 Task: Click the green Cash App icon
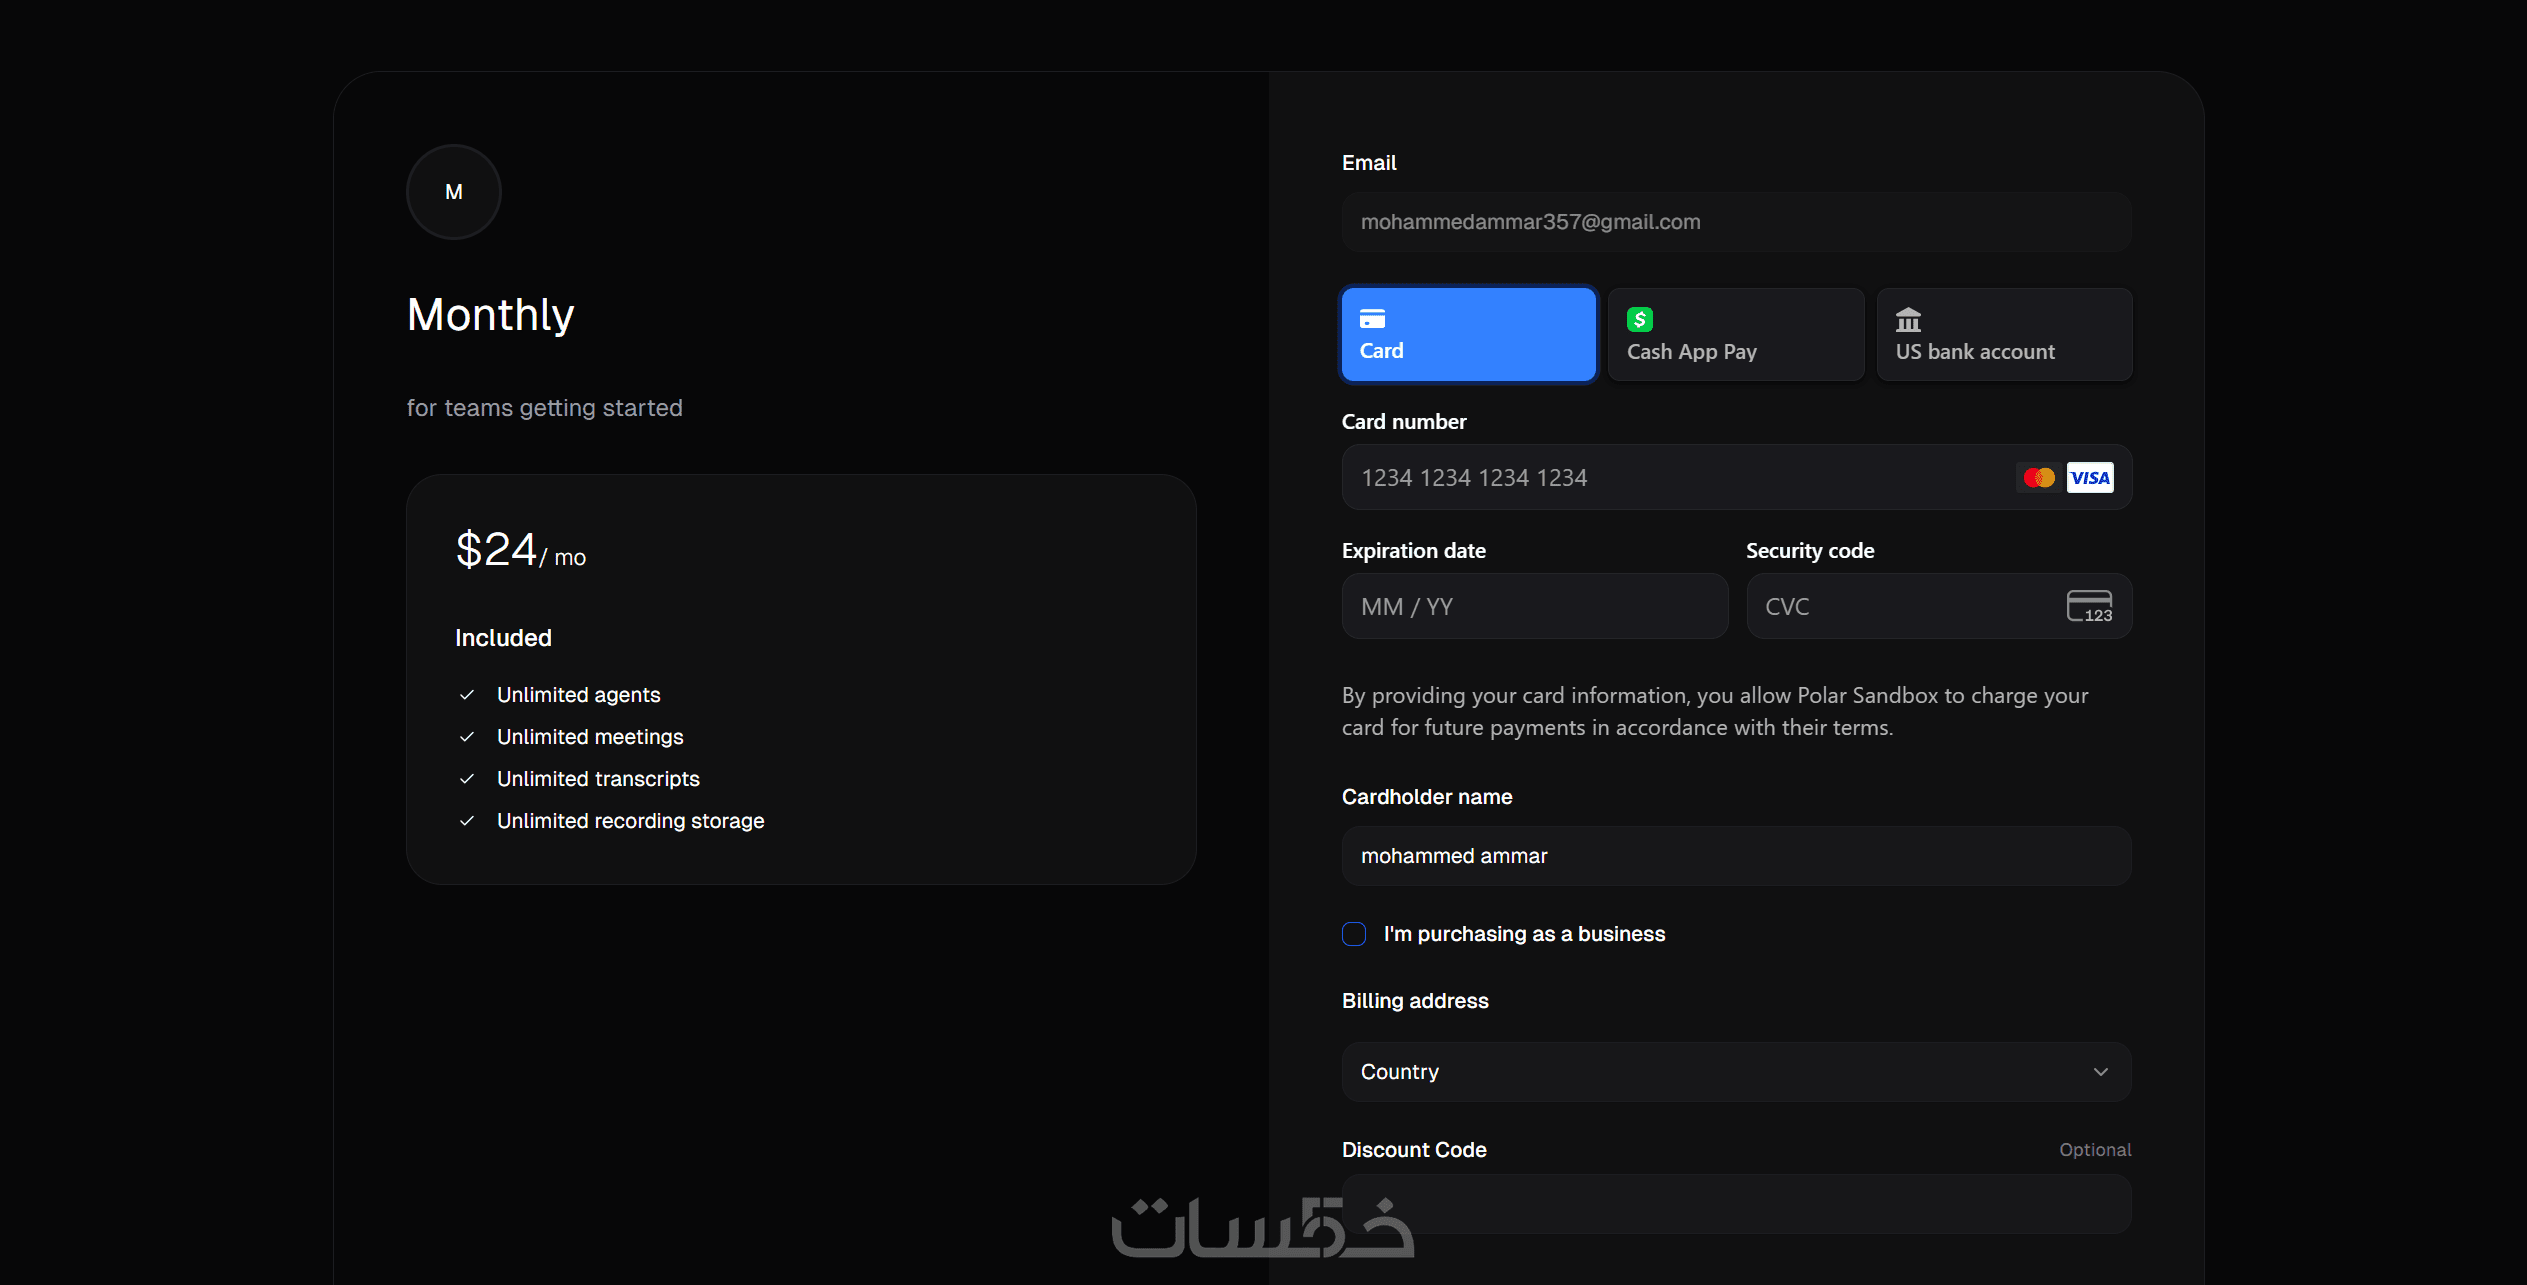pos(1639,319)
